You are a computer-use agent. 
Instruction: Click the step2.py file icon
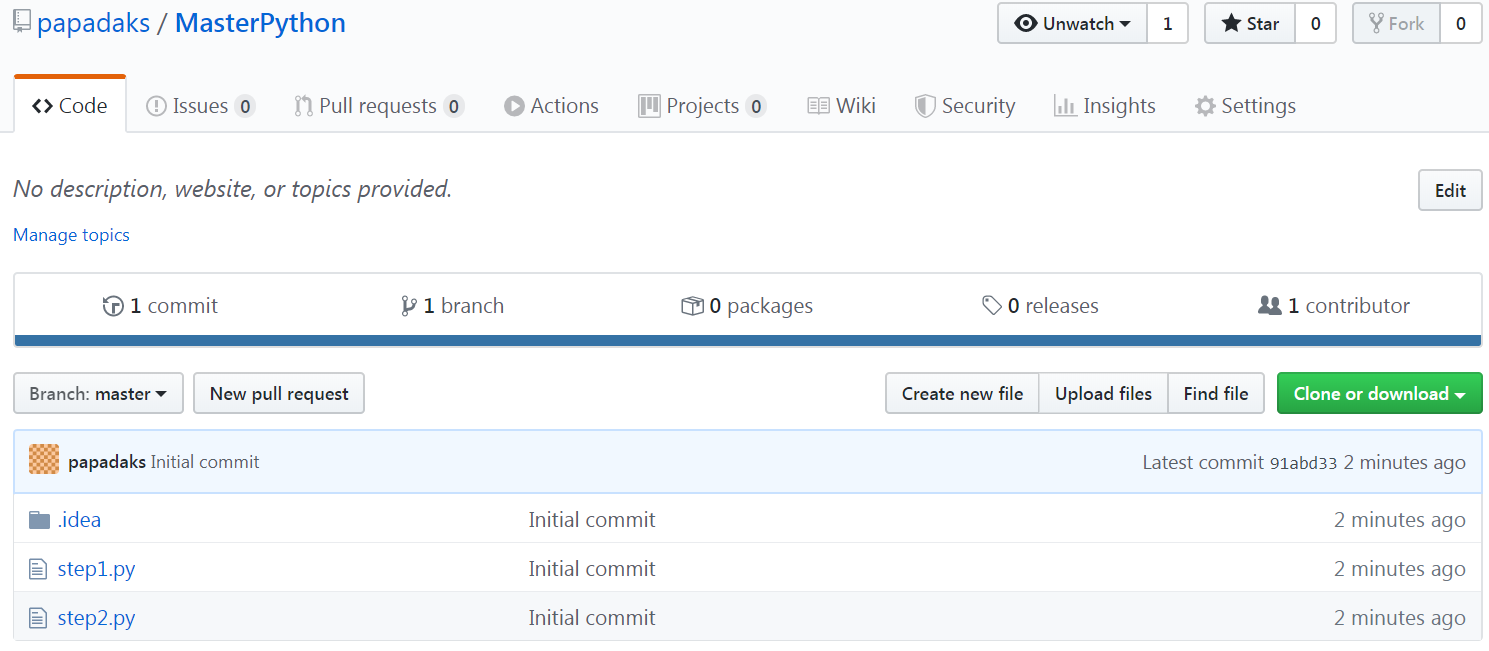coord(38,618)
